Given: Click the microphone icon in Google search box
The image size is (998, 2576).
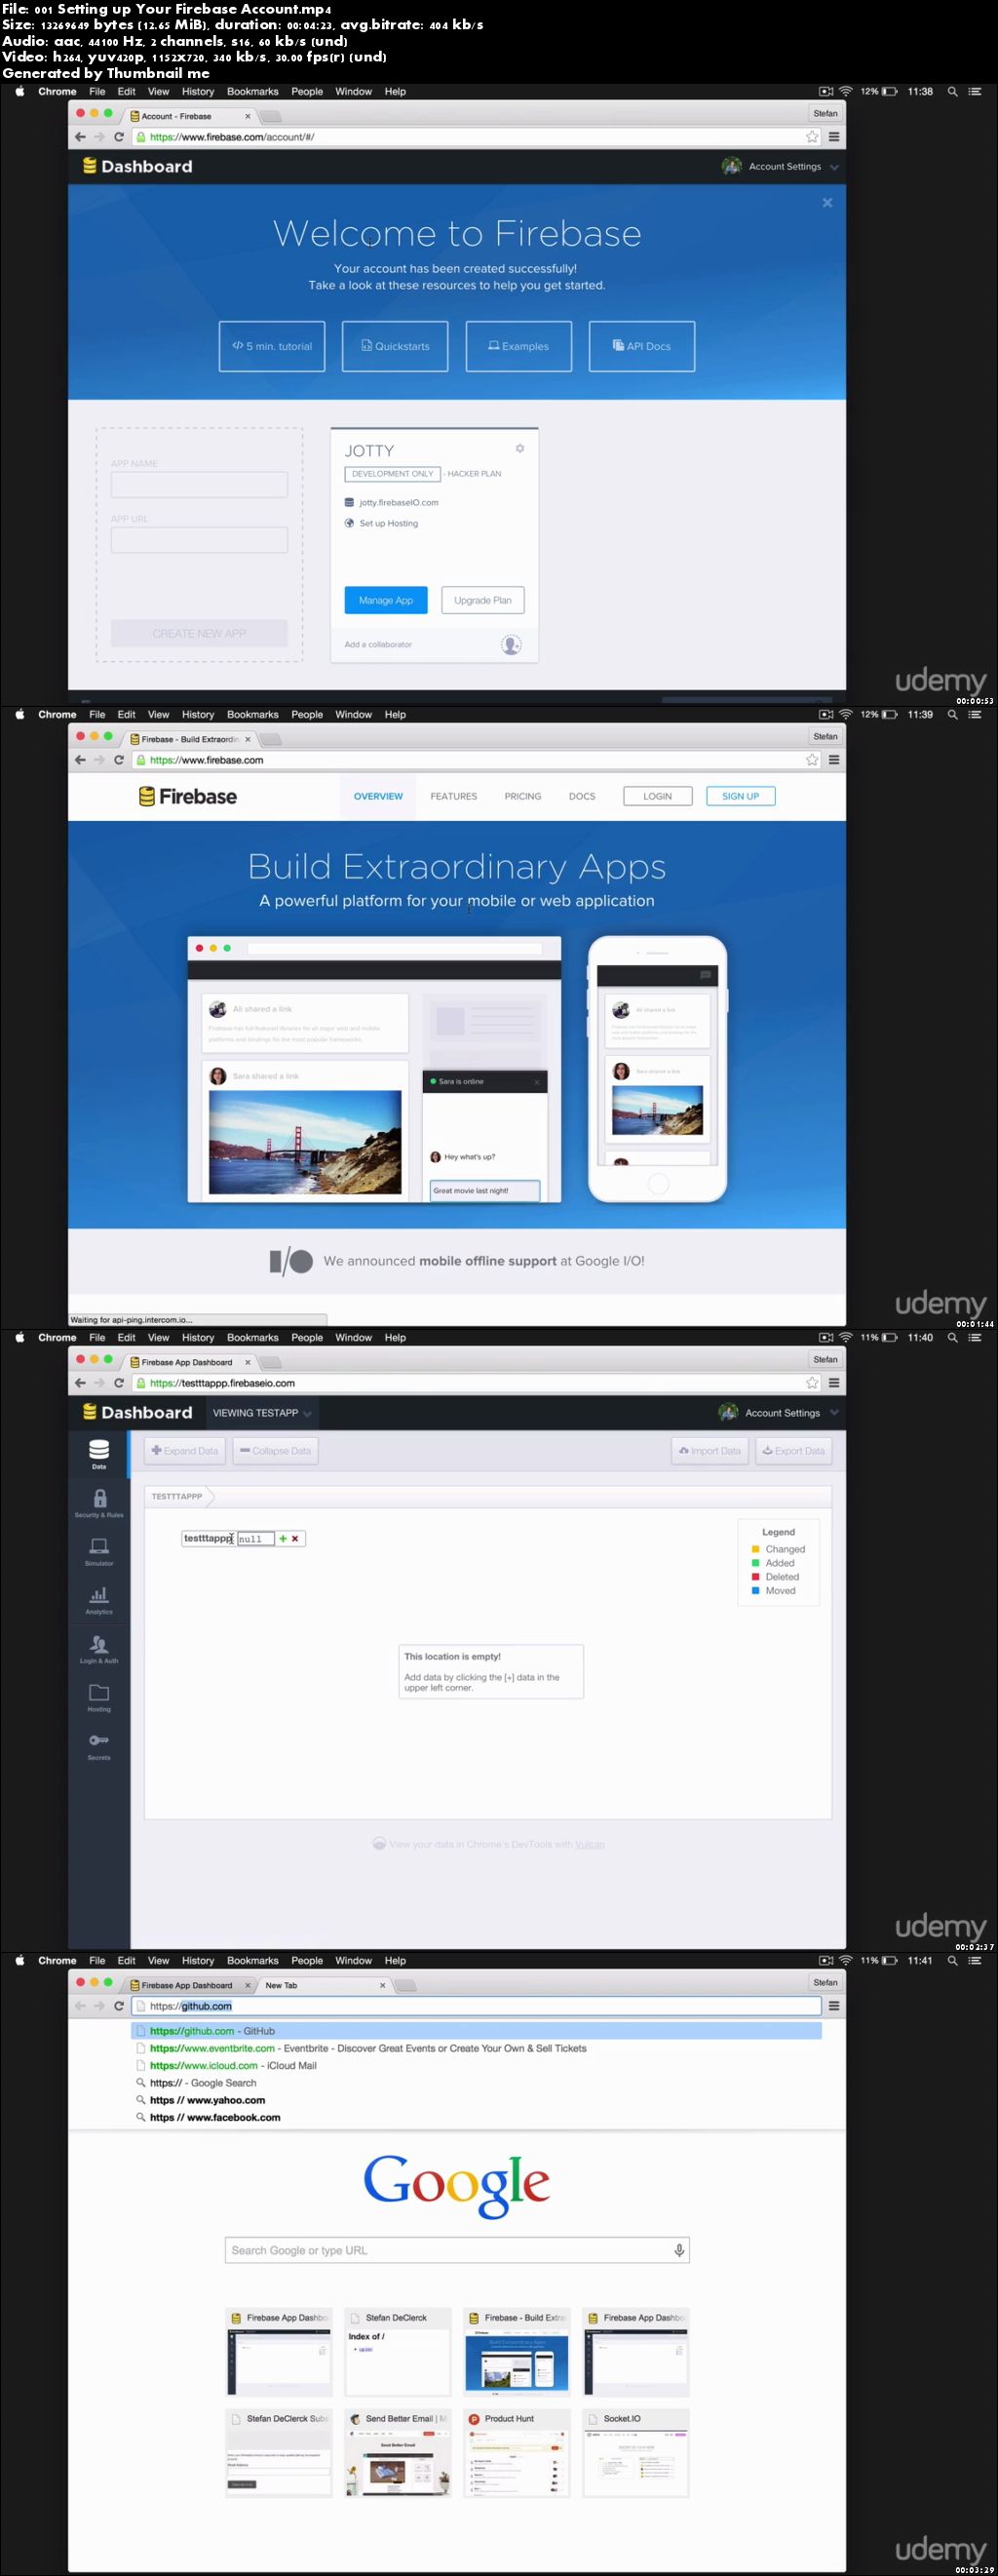Looking at the screenshot, I should point(679,2250).
